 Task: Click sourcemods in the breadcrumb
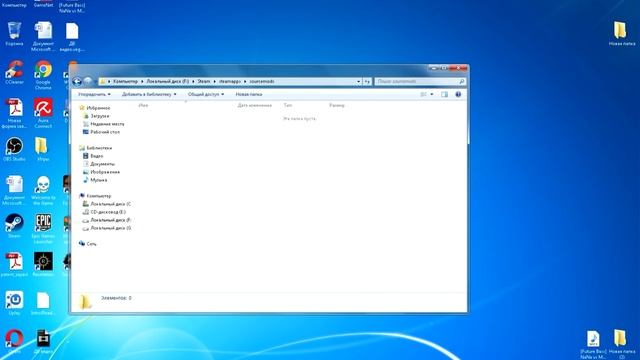coord(262,82)
